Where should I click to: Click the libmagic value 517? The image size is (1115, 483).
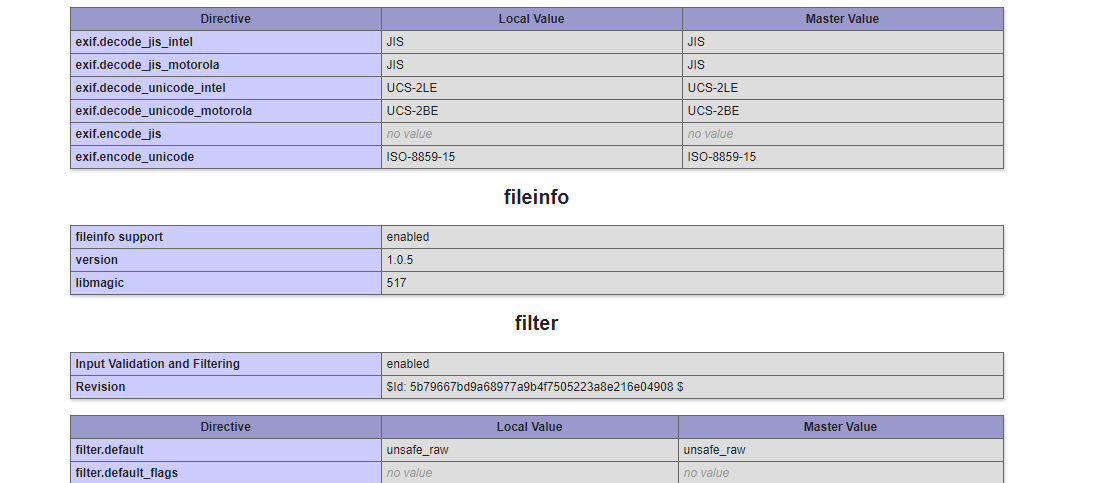(397, 283)
